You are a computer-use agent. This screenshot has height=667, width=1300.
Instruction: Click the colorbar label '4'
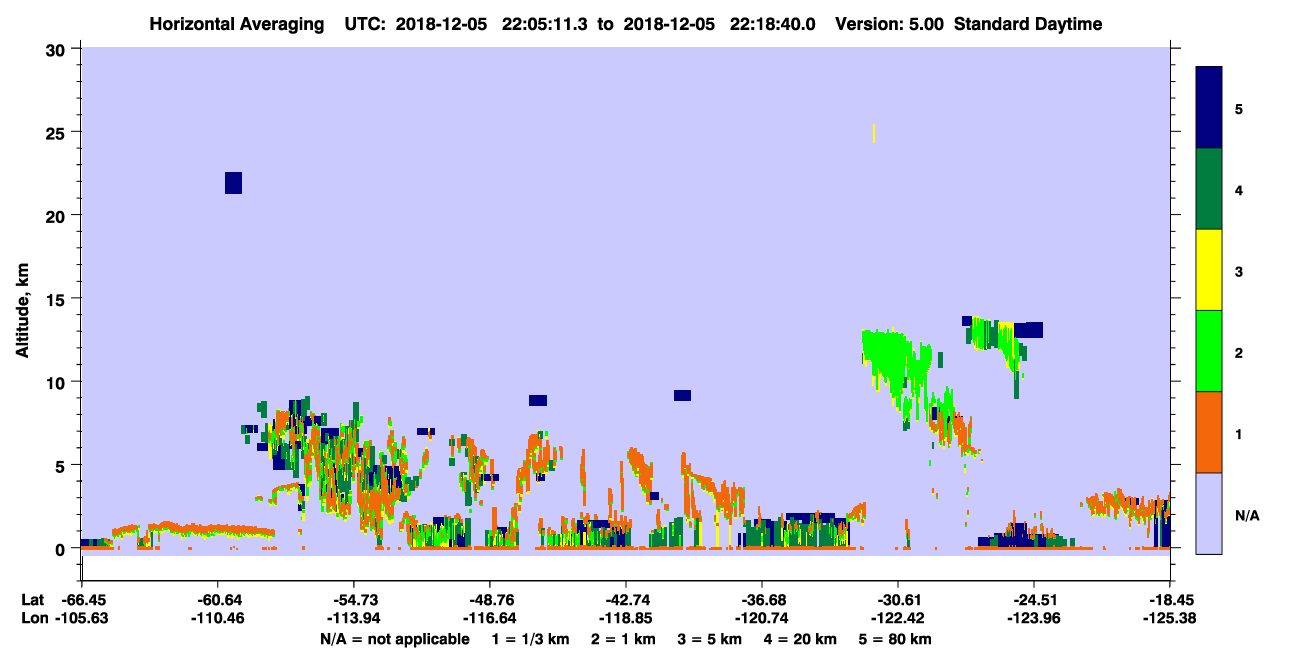coord(1239,190)
